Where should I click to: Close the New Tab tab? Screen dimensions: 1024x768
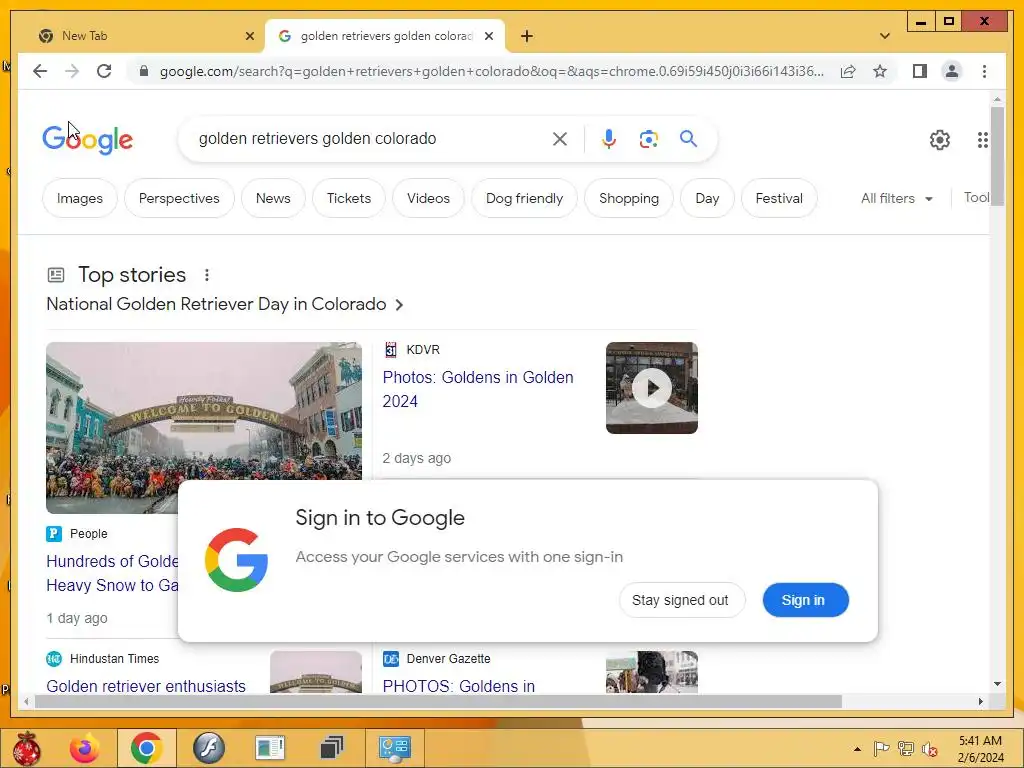point(249,36)
